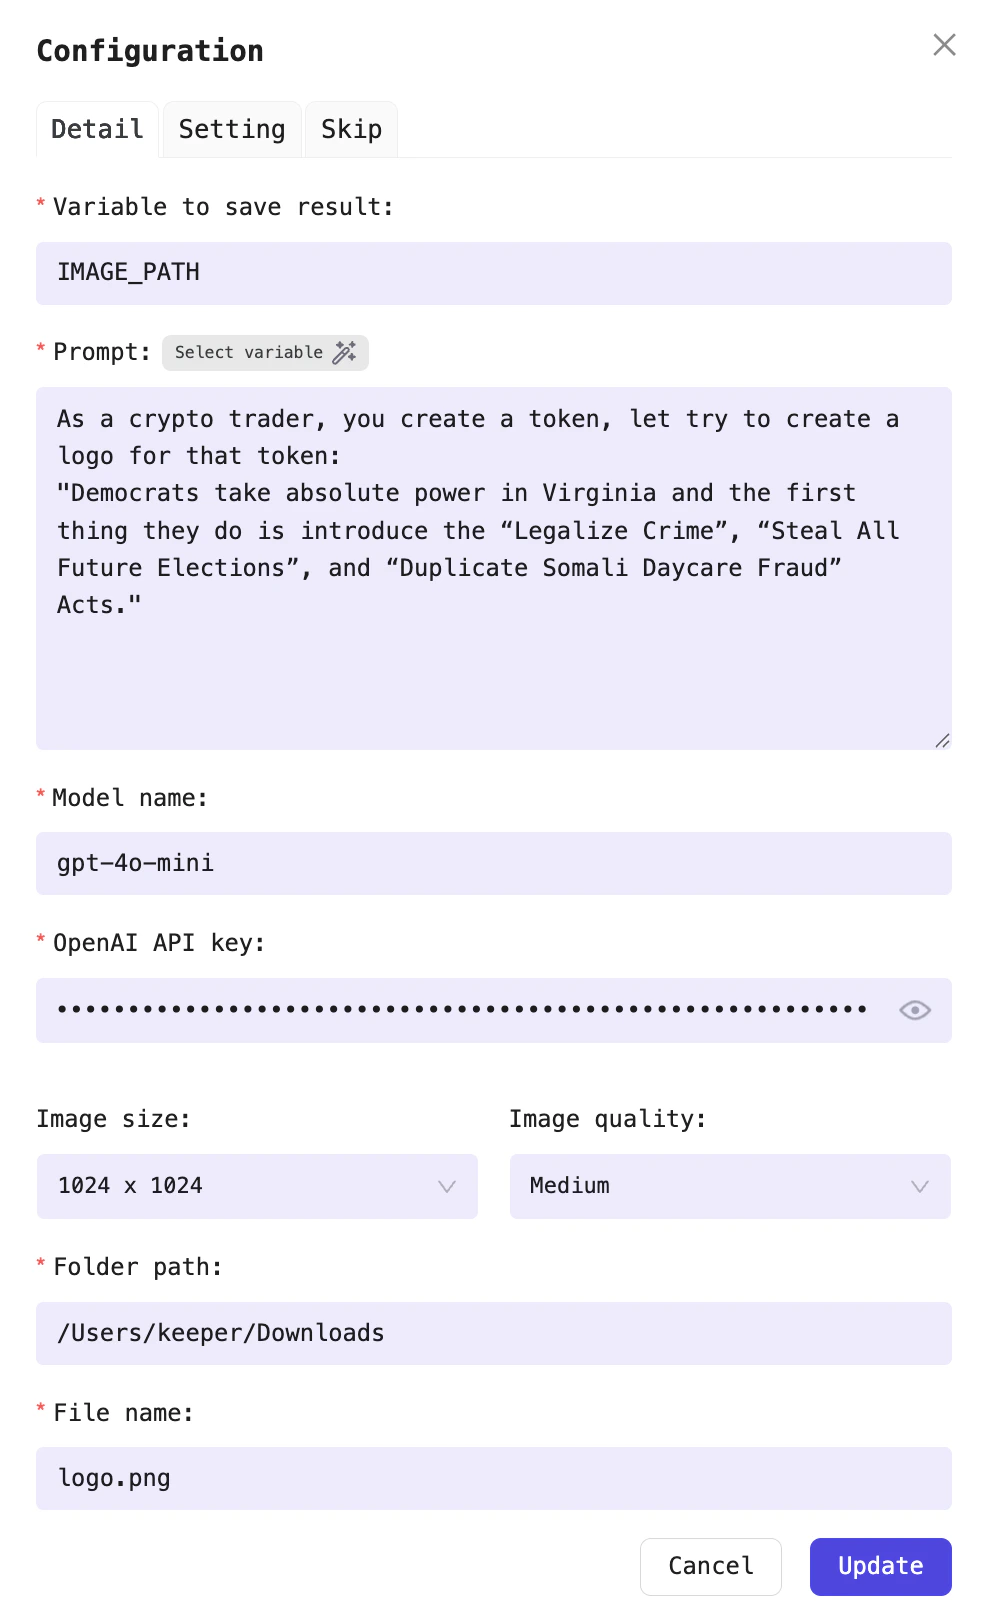Click the IMAGE_PATH variable field
Image resolution: width=982 pixels, height=1614 pixels.
pyautogui.click(x=494, y=273)
